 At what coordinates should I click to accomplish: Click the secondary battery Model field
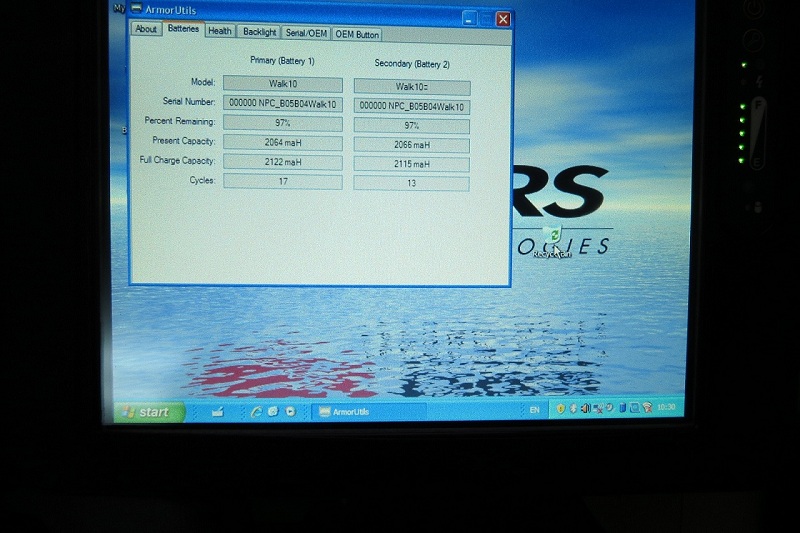(x=412, y=87)
